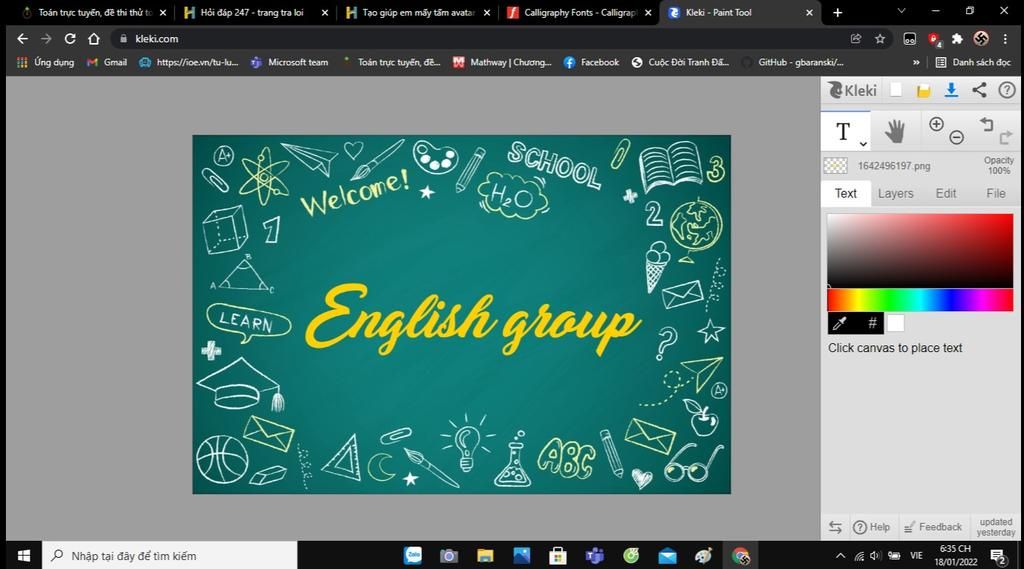This screenshot has height=569, width=1024.
Task: Open File Explorer from the taskbar
Action: (x=485, y=555)
